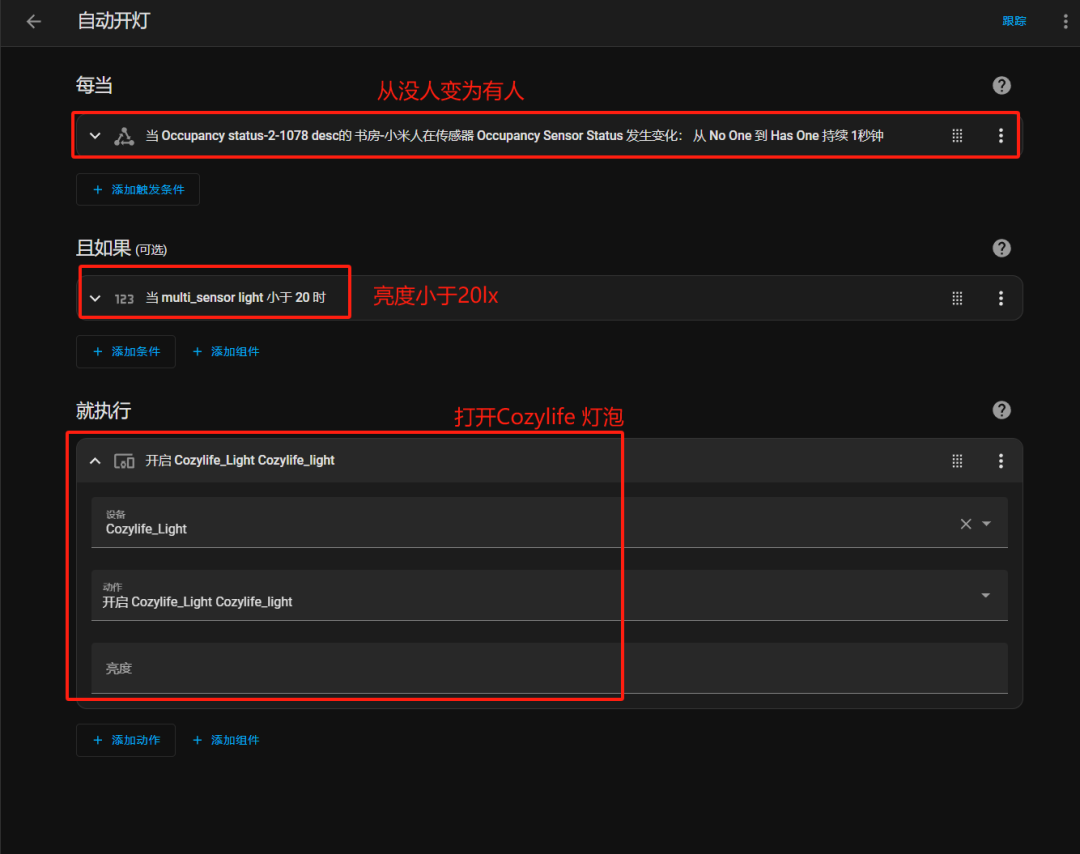Open the 设备 device dropdown

pos(986,524)
